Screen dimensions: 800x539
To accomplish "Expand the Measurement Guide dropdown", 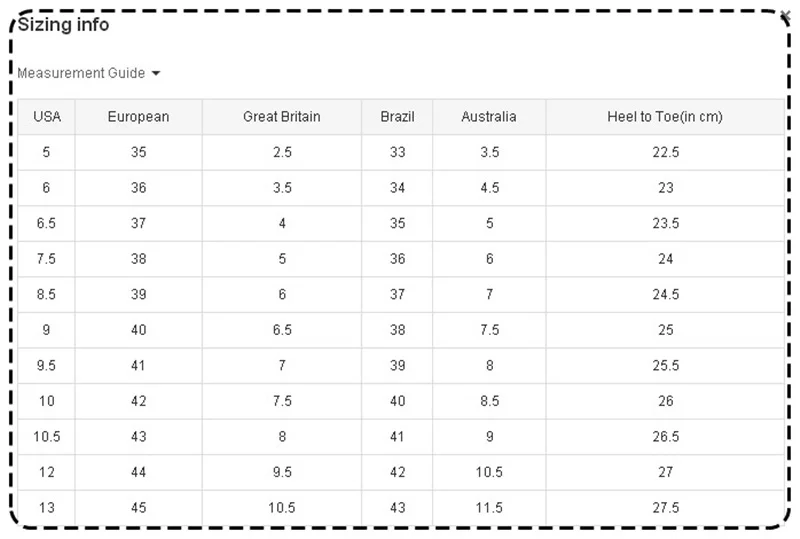I will tap(89, 73).
